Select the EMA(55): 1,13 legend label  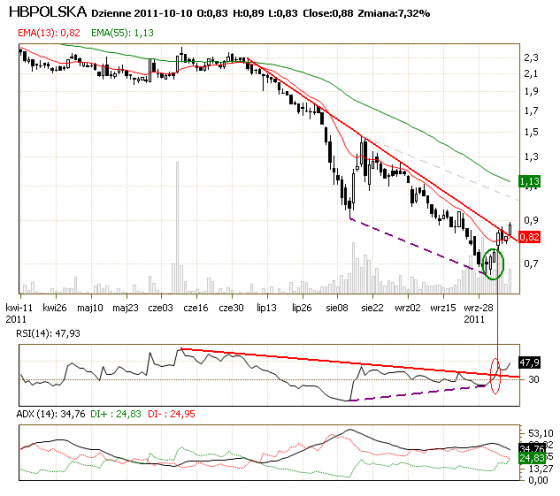pyautogui.click(x=122, y=33)
